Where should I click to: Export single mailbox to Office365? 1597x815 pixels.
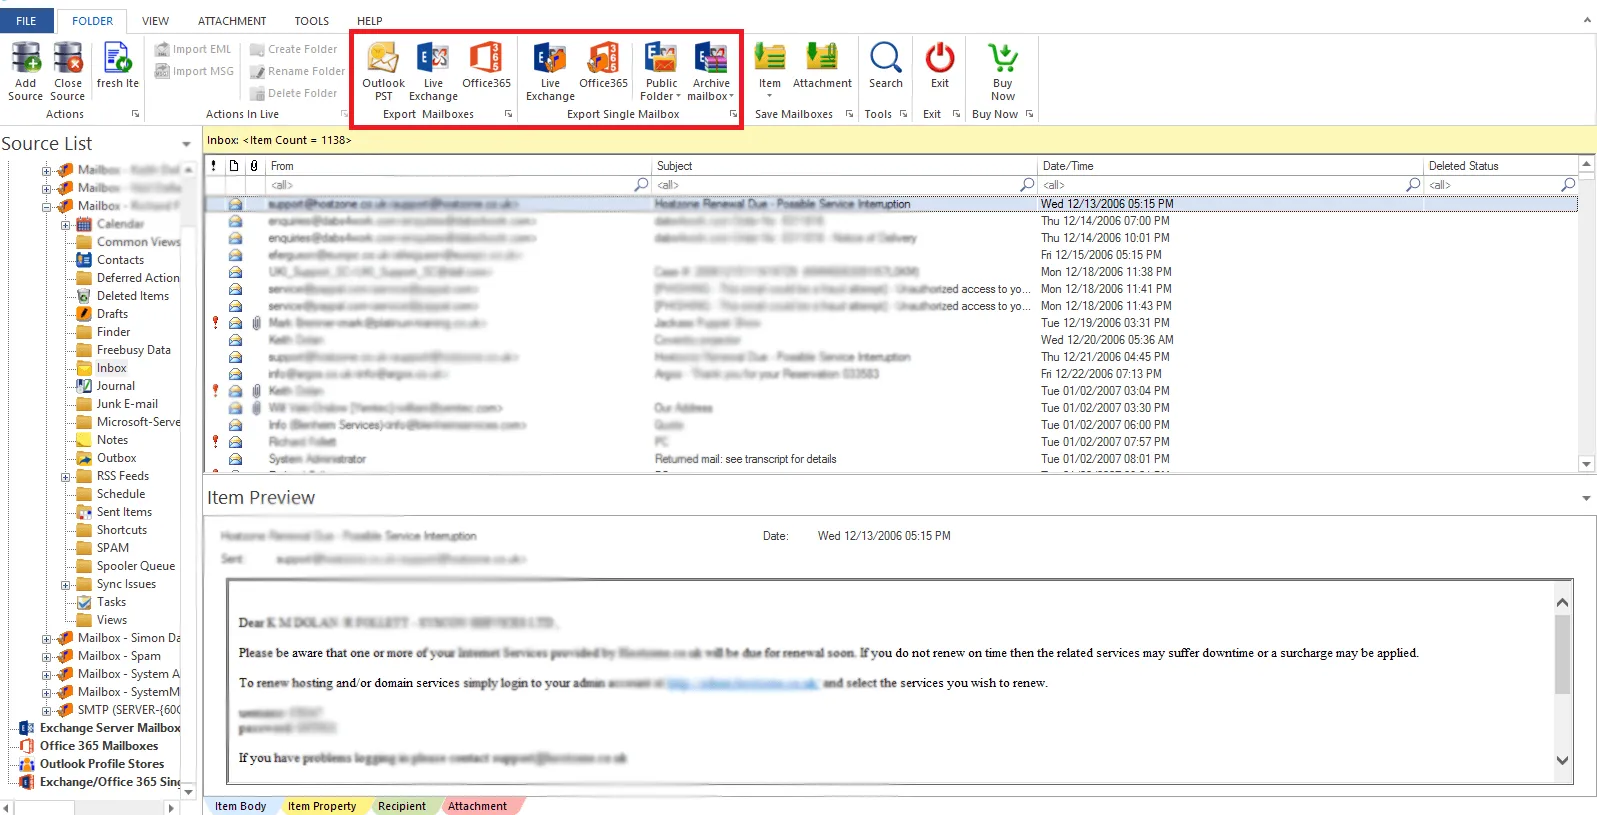pyautogui.click(x=603, y=65)
